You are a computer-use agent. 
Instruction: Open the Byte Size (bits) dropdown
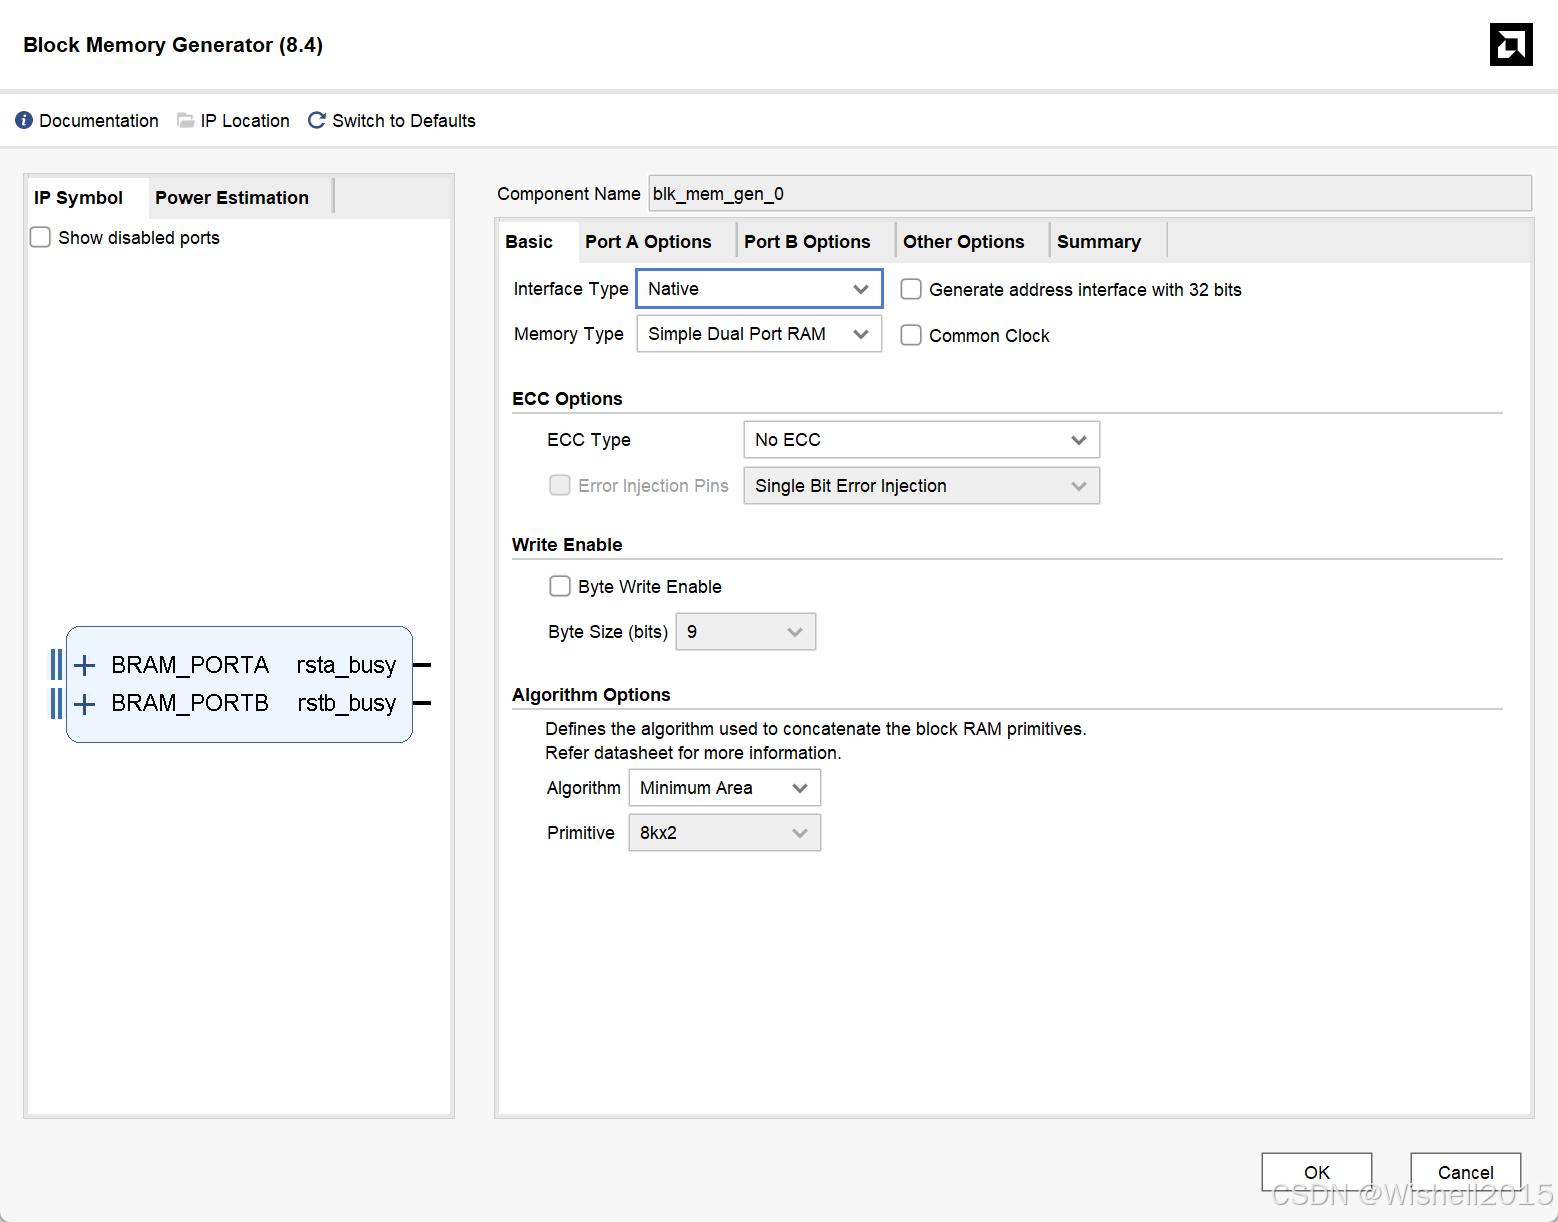pos(746,632)
